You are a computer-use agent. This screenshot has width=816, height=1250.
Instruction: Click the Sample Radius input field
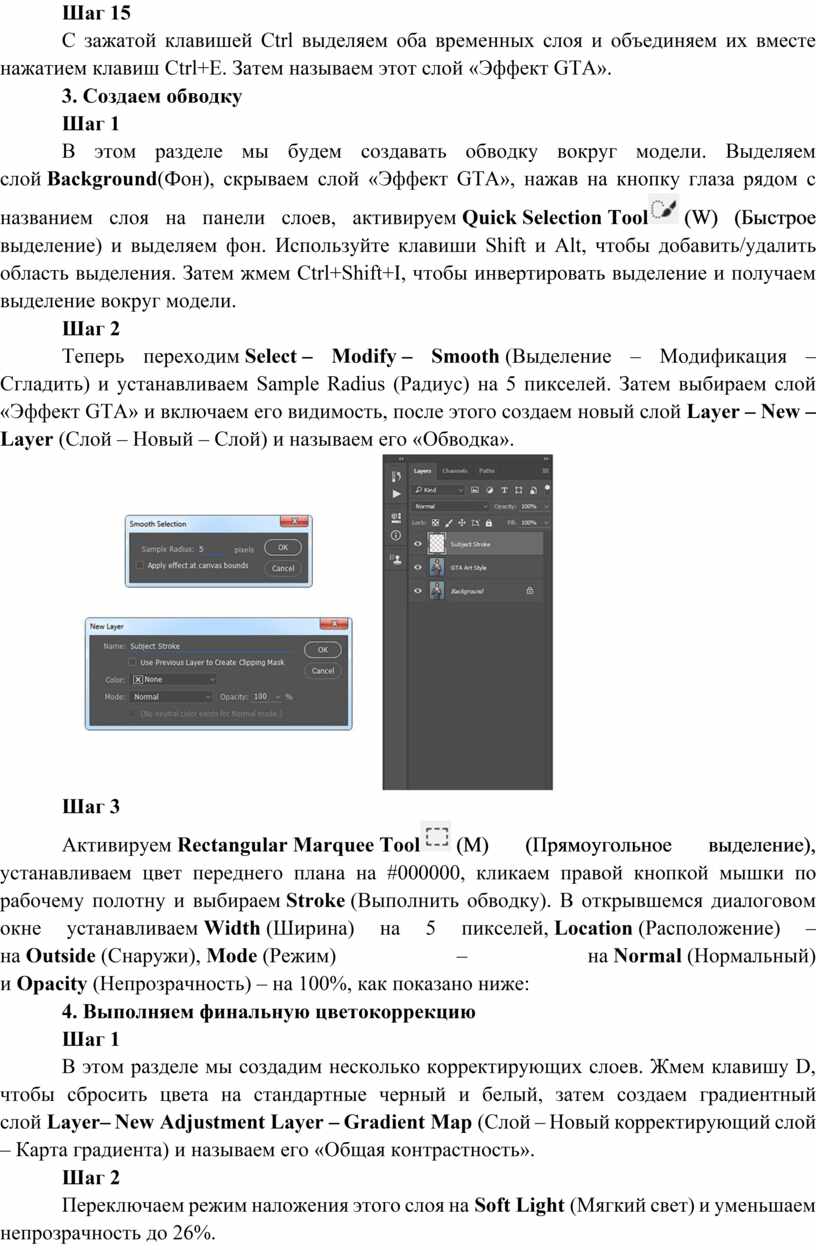click(x=213, y=549)
